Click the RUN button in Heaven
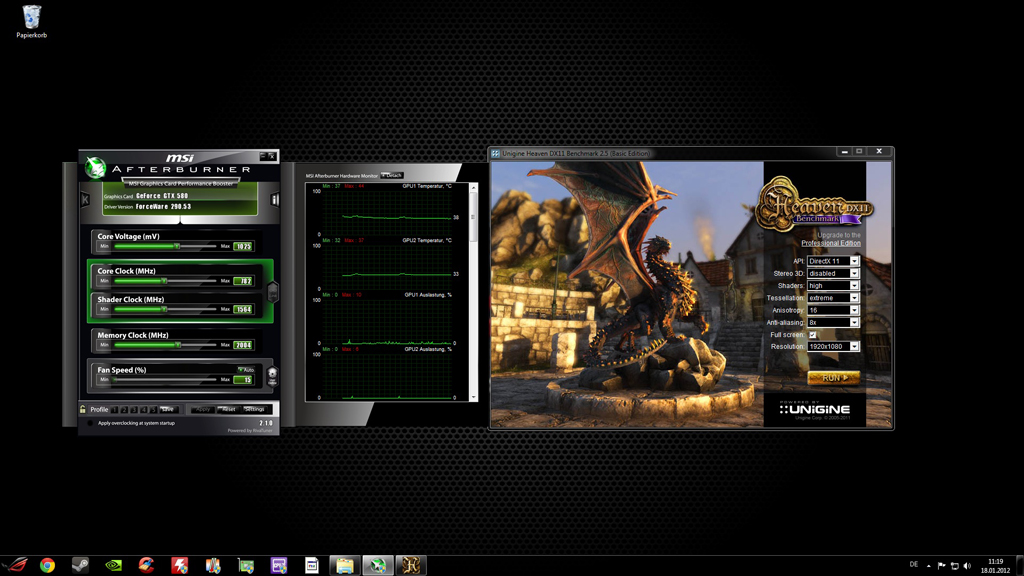1024x576 pixels. 833,377
